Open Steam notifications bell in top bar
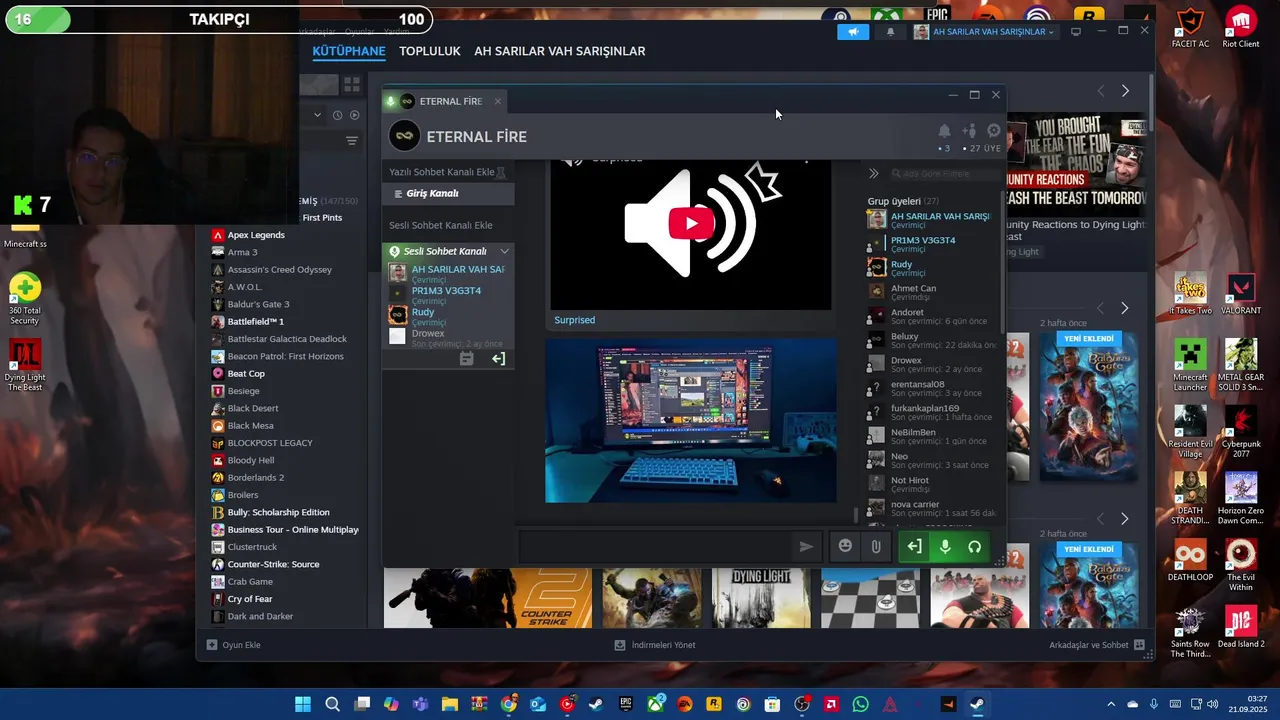Viewport: 1280px width, 720px height. (x=890, y=32)
